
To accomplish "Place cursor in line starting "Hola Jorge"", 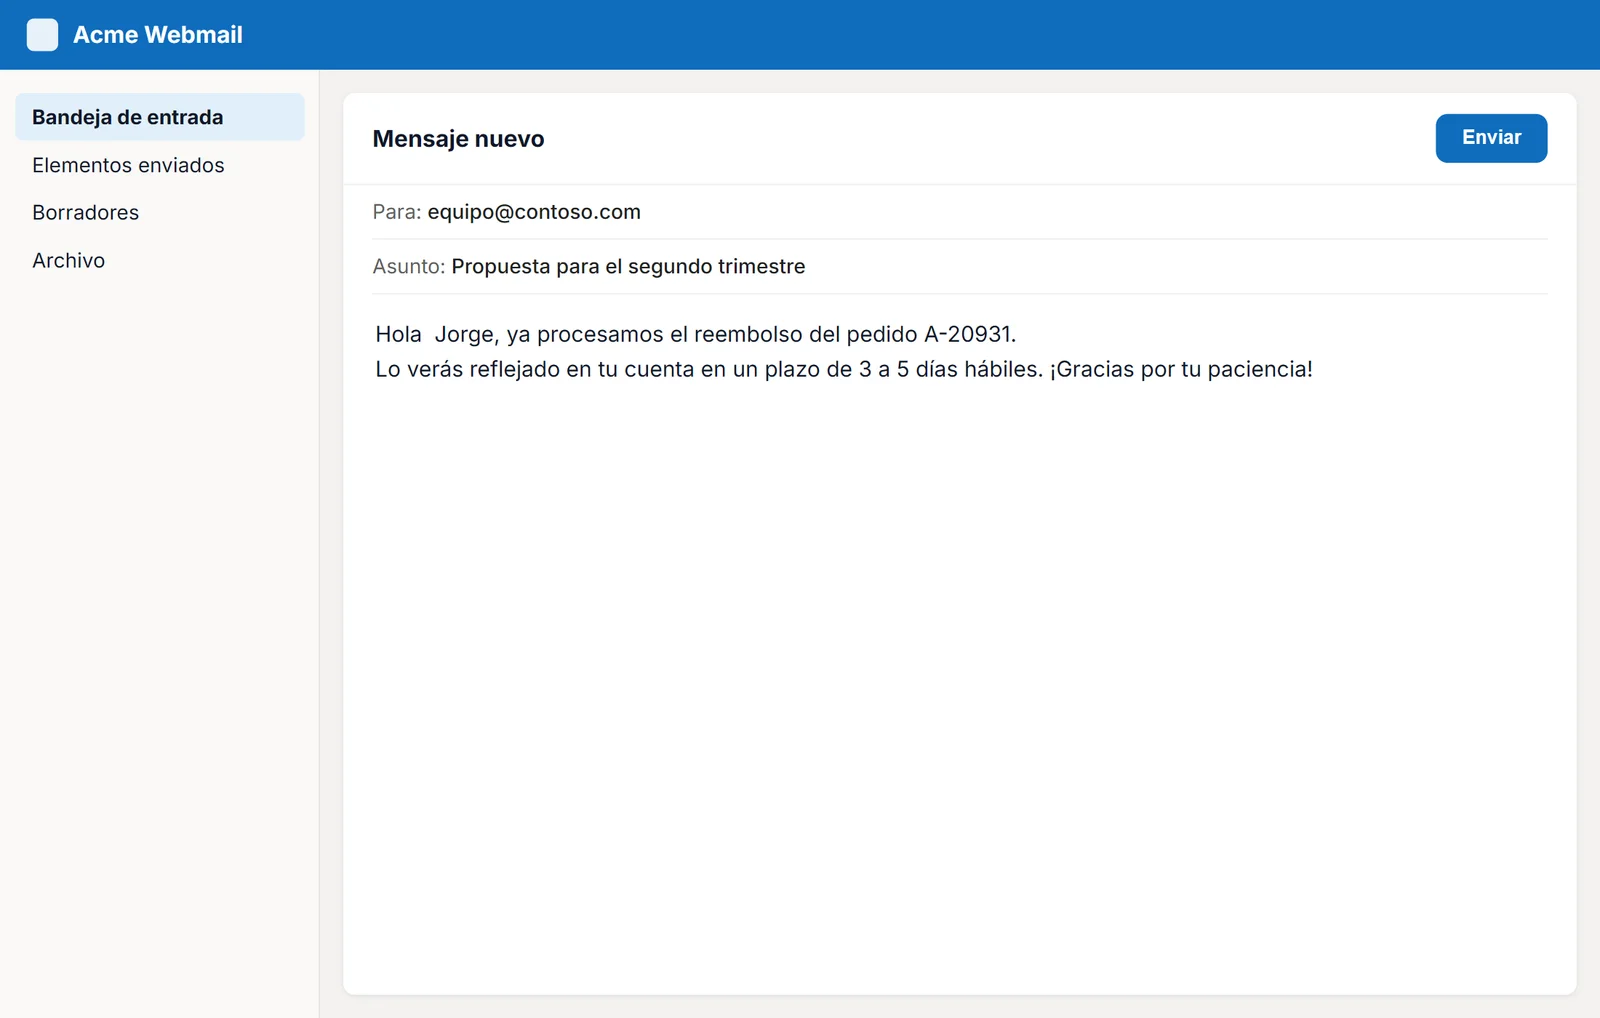I will (696, 334).
